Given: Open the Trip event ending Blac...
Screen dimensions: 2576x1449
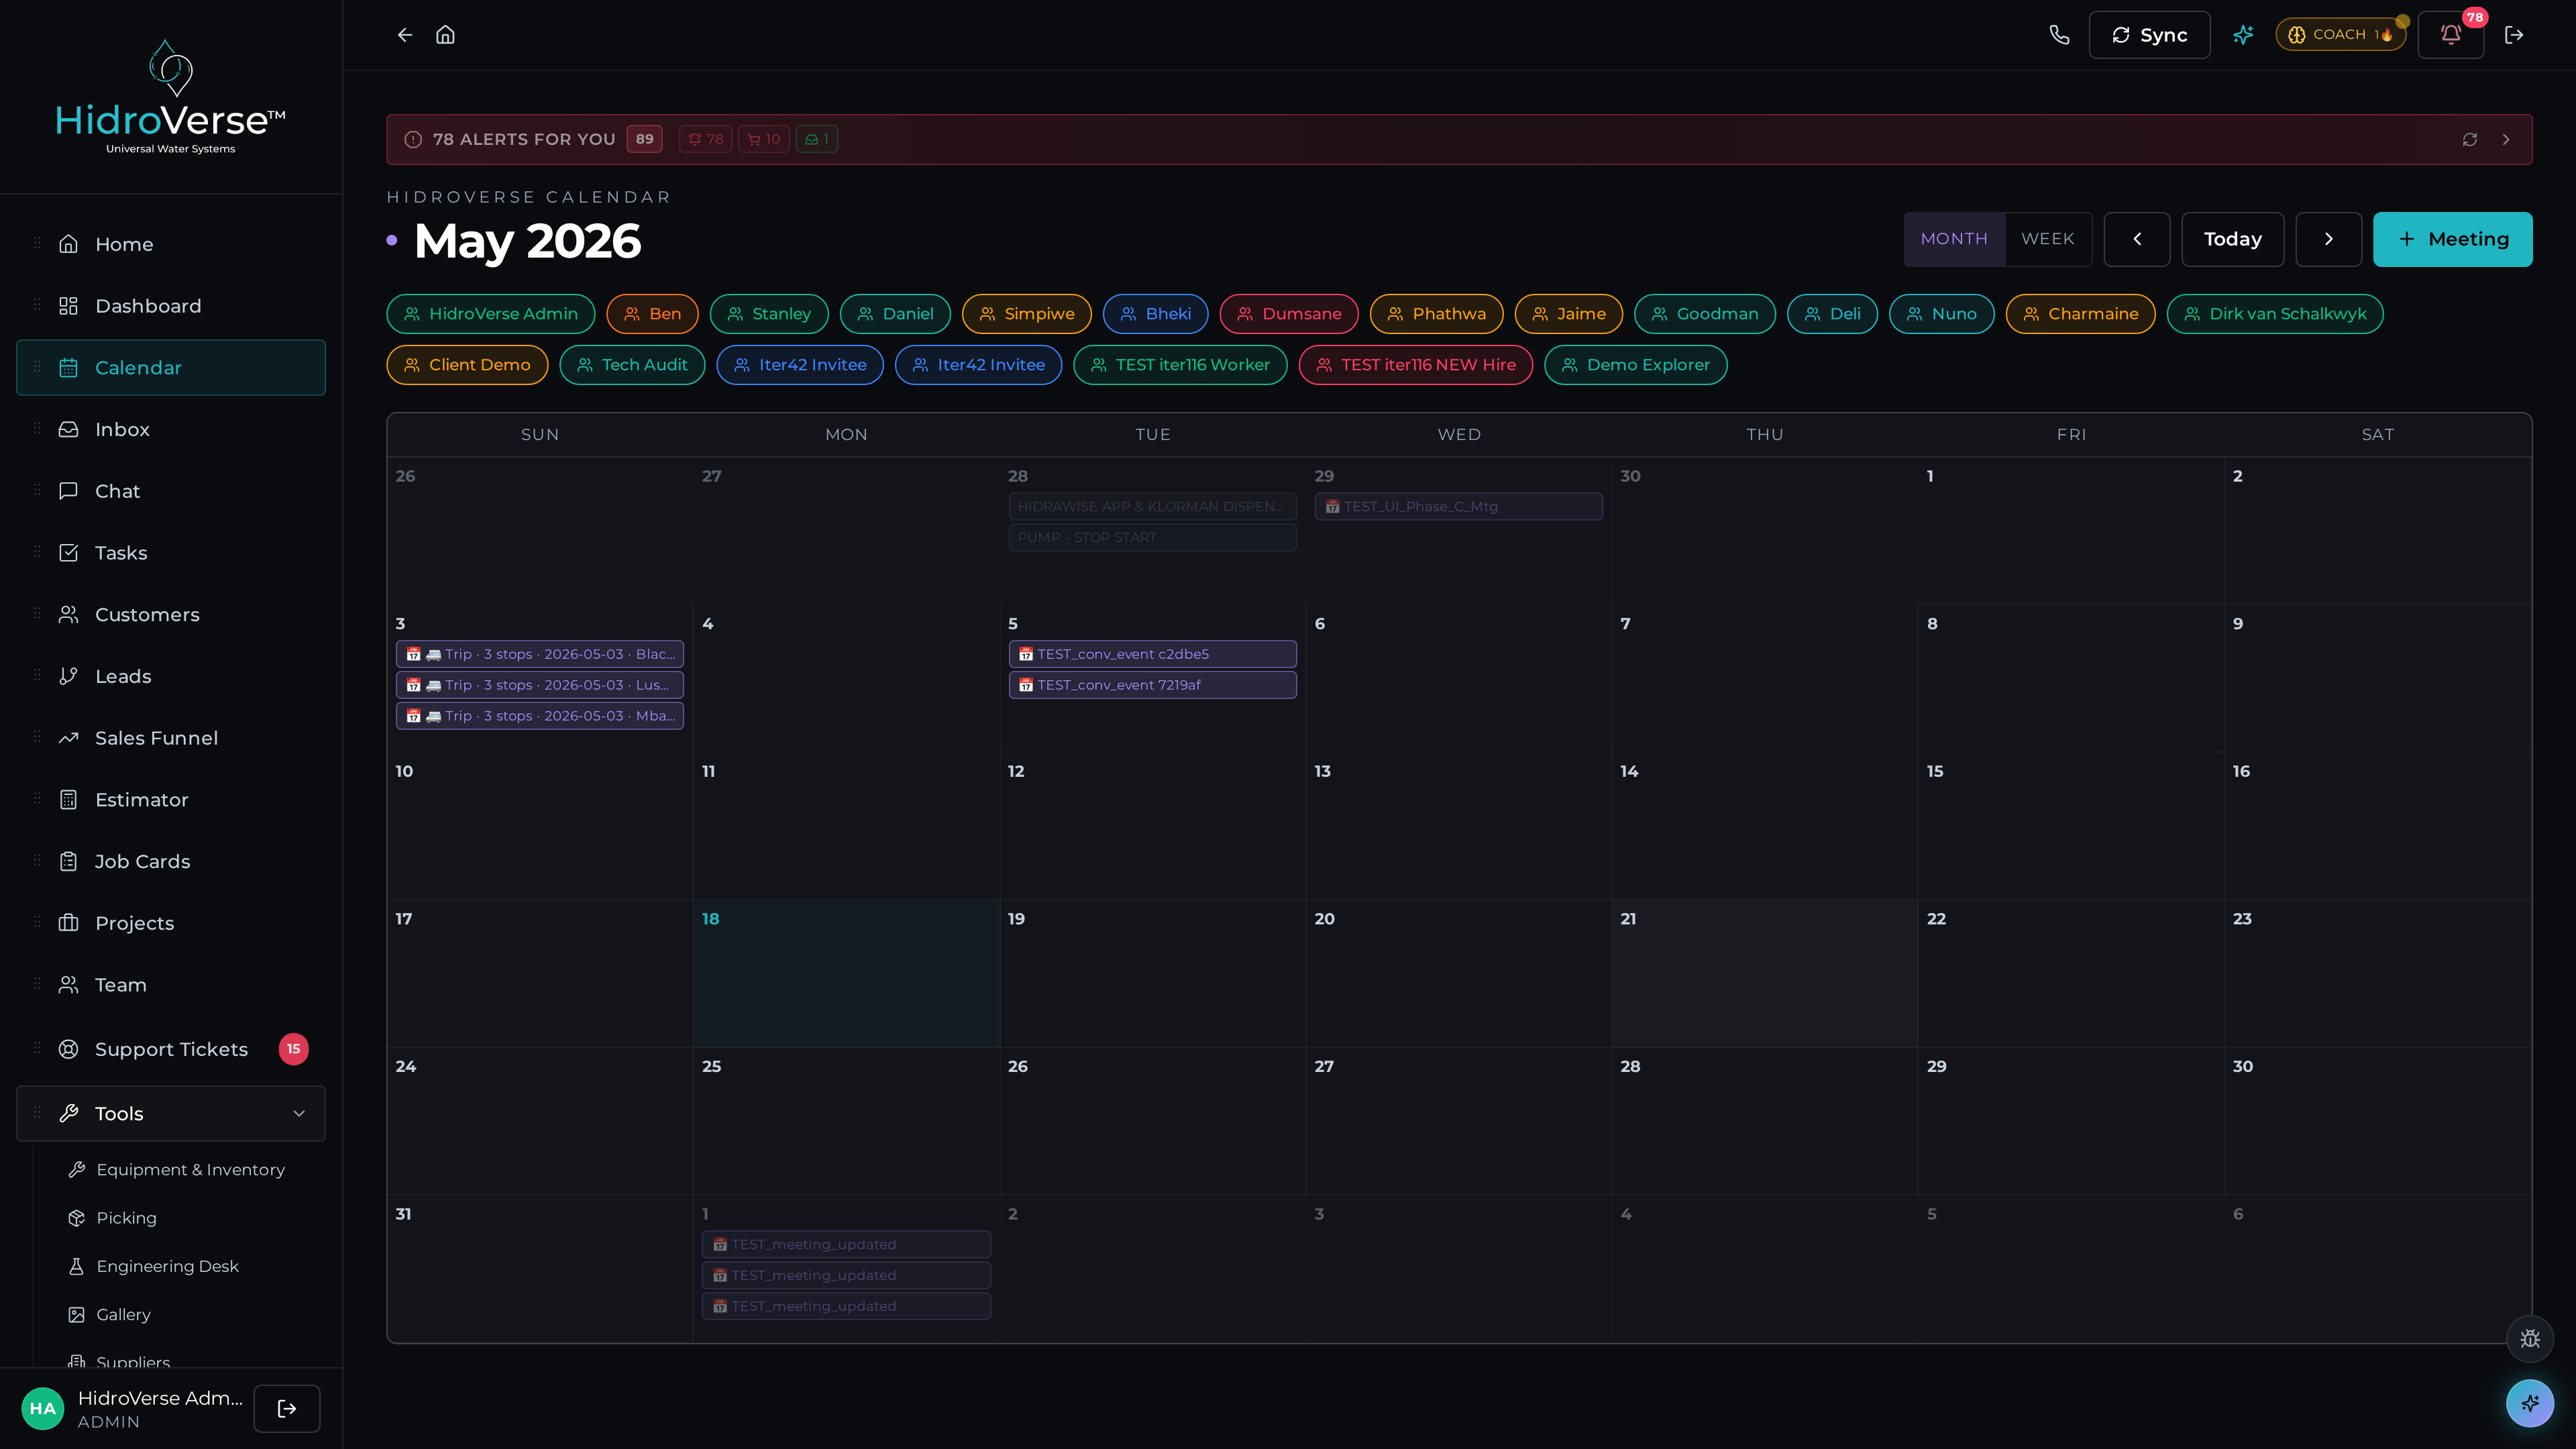Looking at the screenshot, I should pos(540,654).
